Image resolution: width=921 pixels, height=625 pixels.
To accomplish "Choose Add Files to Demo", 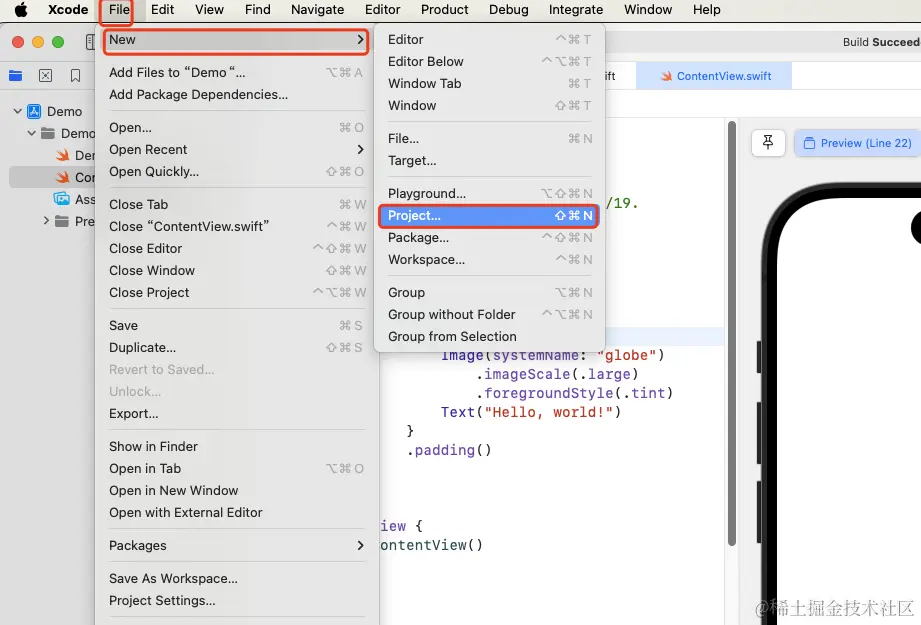I will pos(236,72).
